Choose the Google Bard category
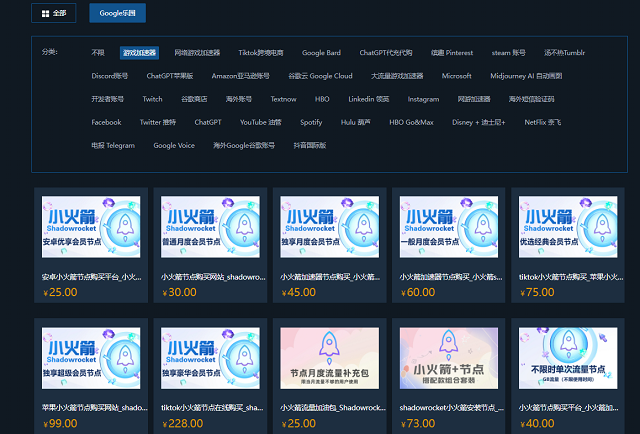This screenshot has width=640, height=434. pos(321,53)
